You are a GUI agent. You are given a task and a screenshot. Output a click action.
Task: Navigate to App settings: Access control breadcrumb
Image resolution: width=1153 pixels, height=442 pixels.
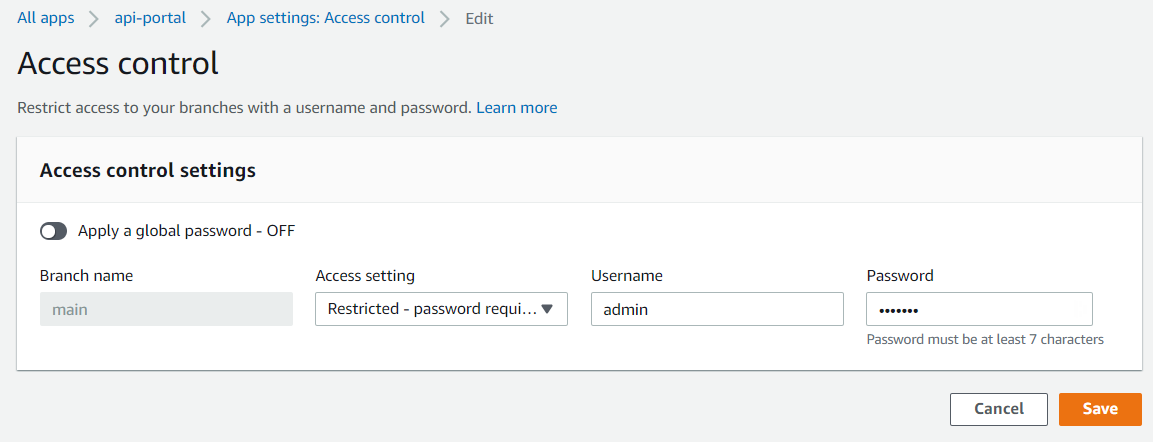pyautogui.click(x=325, y=18)
